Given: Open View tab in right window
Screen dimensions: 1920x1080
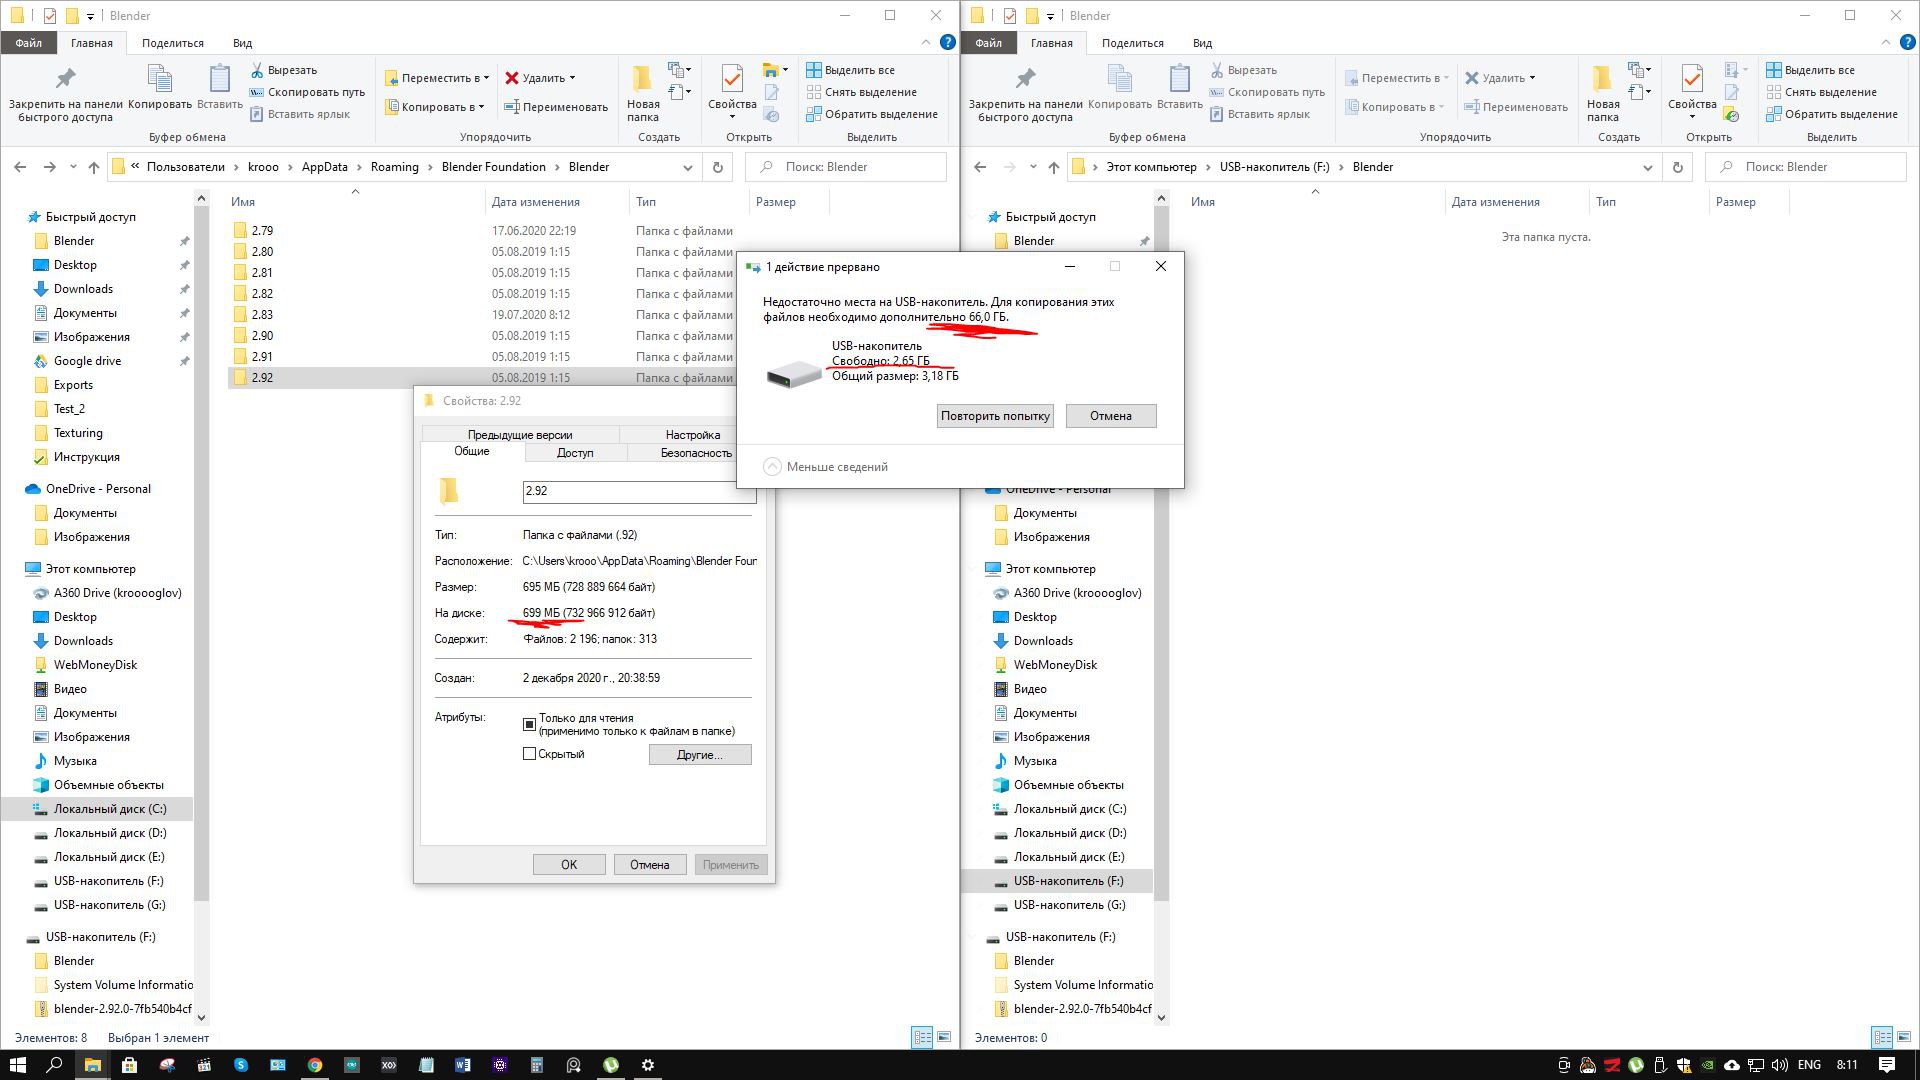Looking at the screenshot, I should (x=1202, y=43).
